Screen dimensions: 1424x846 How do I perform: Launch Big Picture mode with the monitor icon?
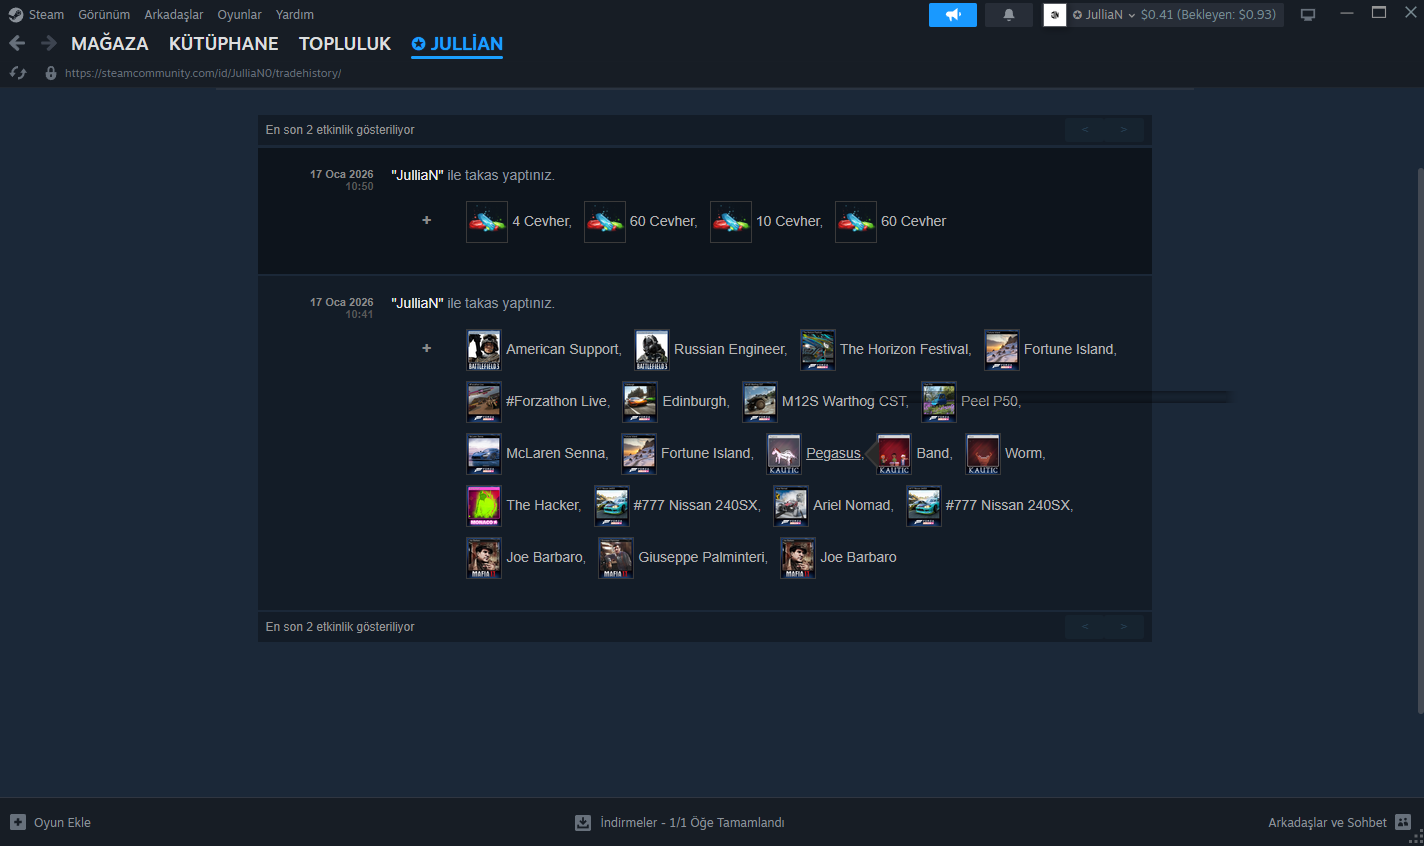tap(1308, 15)
